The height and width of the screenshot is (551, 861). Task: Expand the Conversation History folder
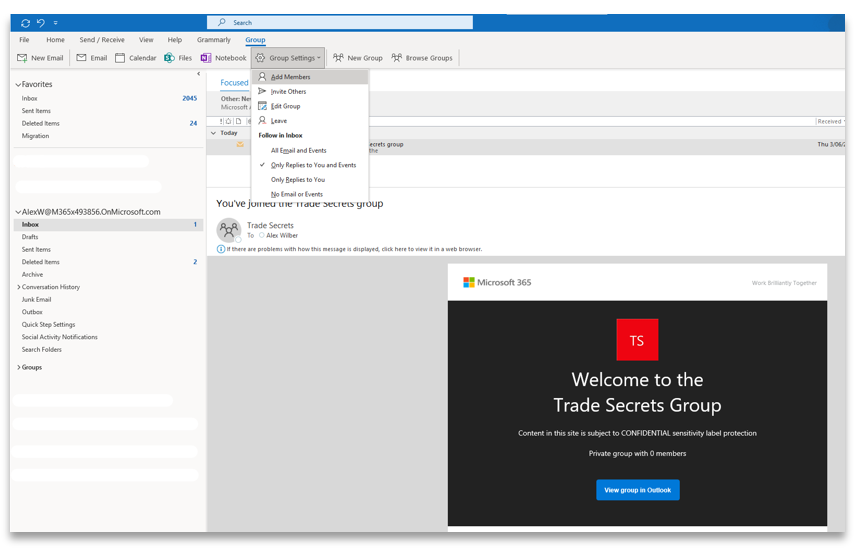pyautogui.click(x=18, y=287)
